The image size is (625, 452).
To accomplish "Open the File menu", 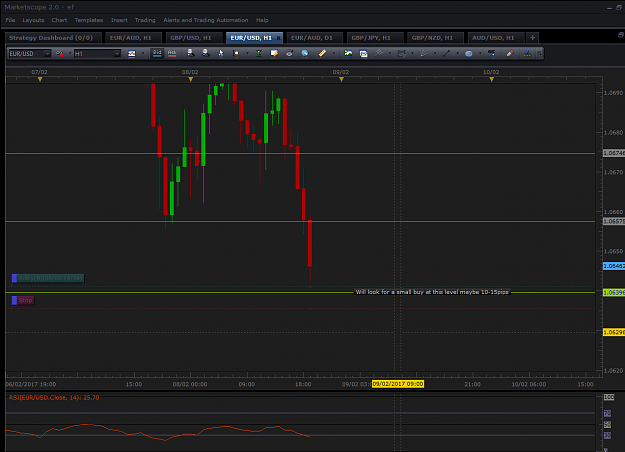I will (10, 20).
